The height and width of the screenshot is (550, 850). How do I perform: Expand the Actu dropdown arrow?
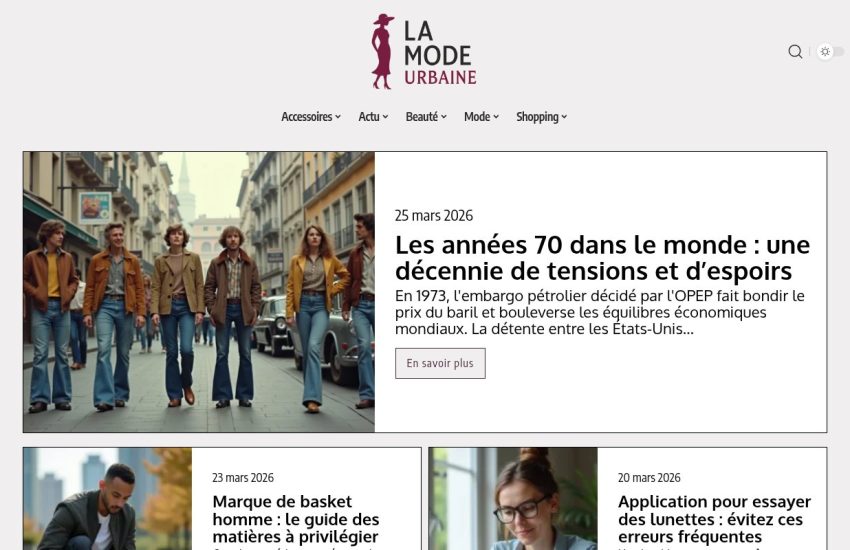click(x=385, y=117)
